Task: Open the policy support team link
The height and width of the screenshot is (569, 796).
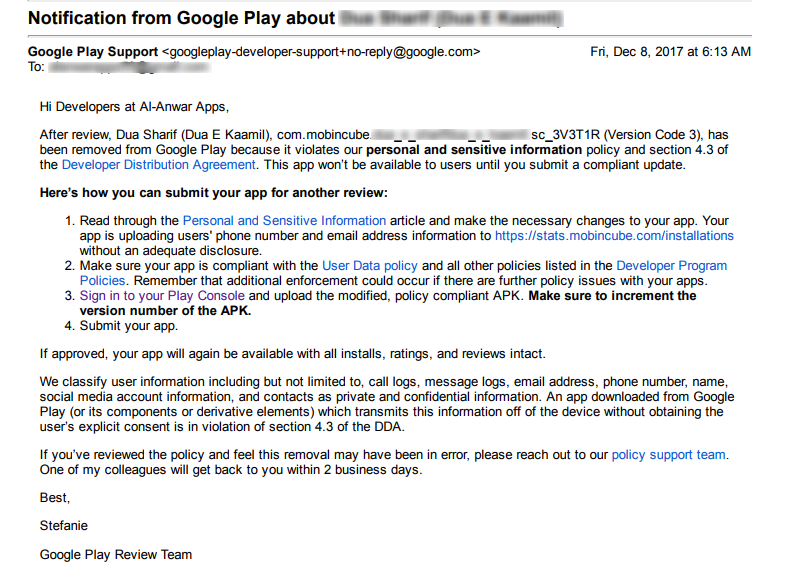Action: [669, 455]
